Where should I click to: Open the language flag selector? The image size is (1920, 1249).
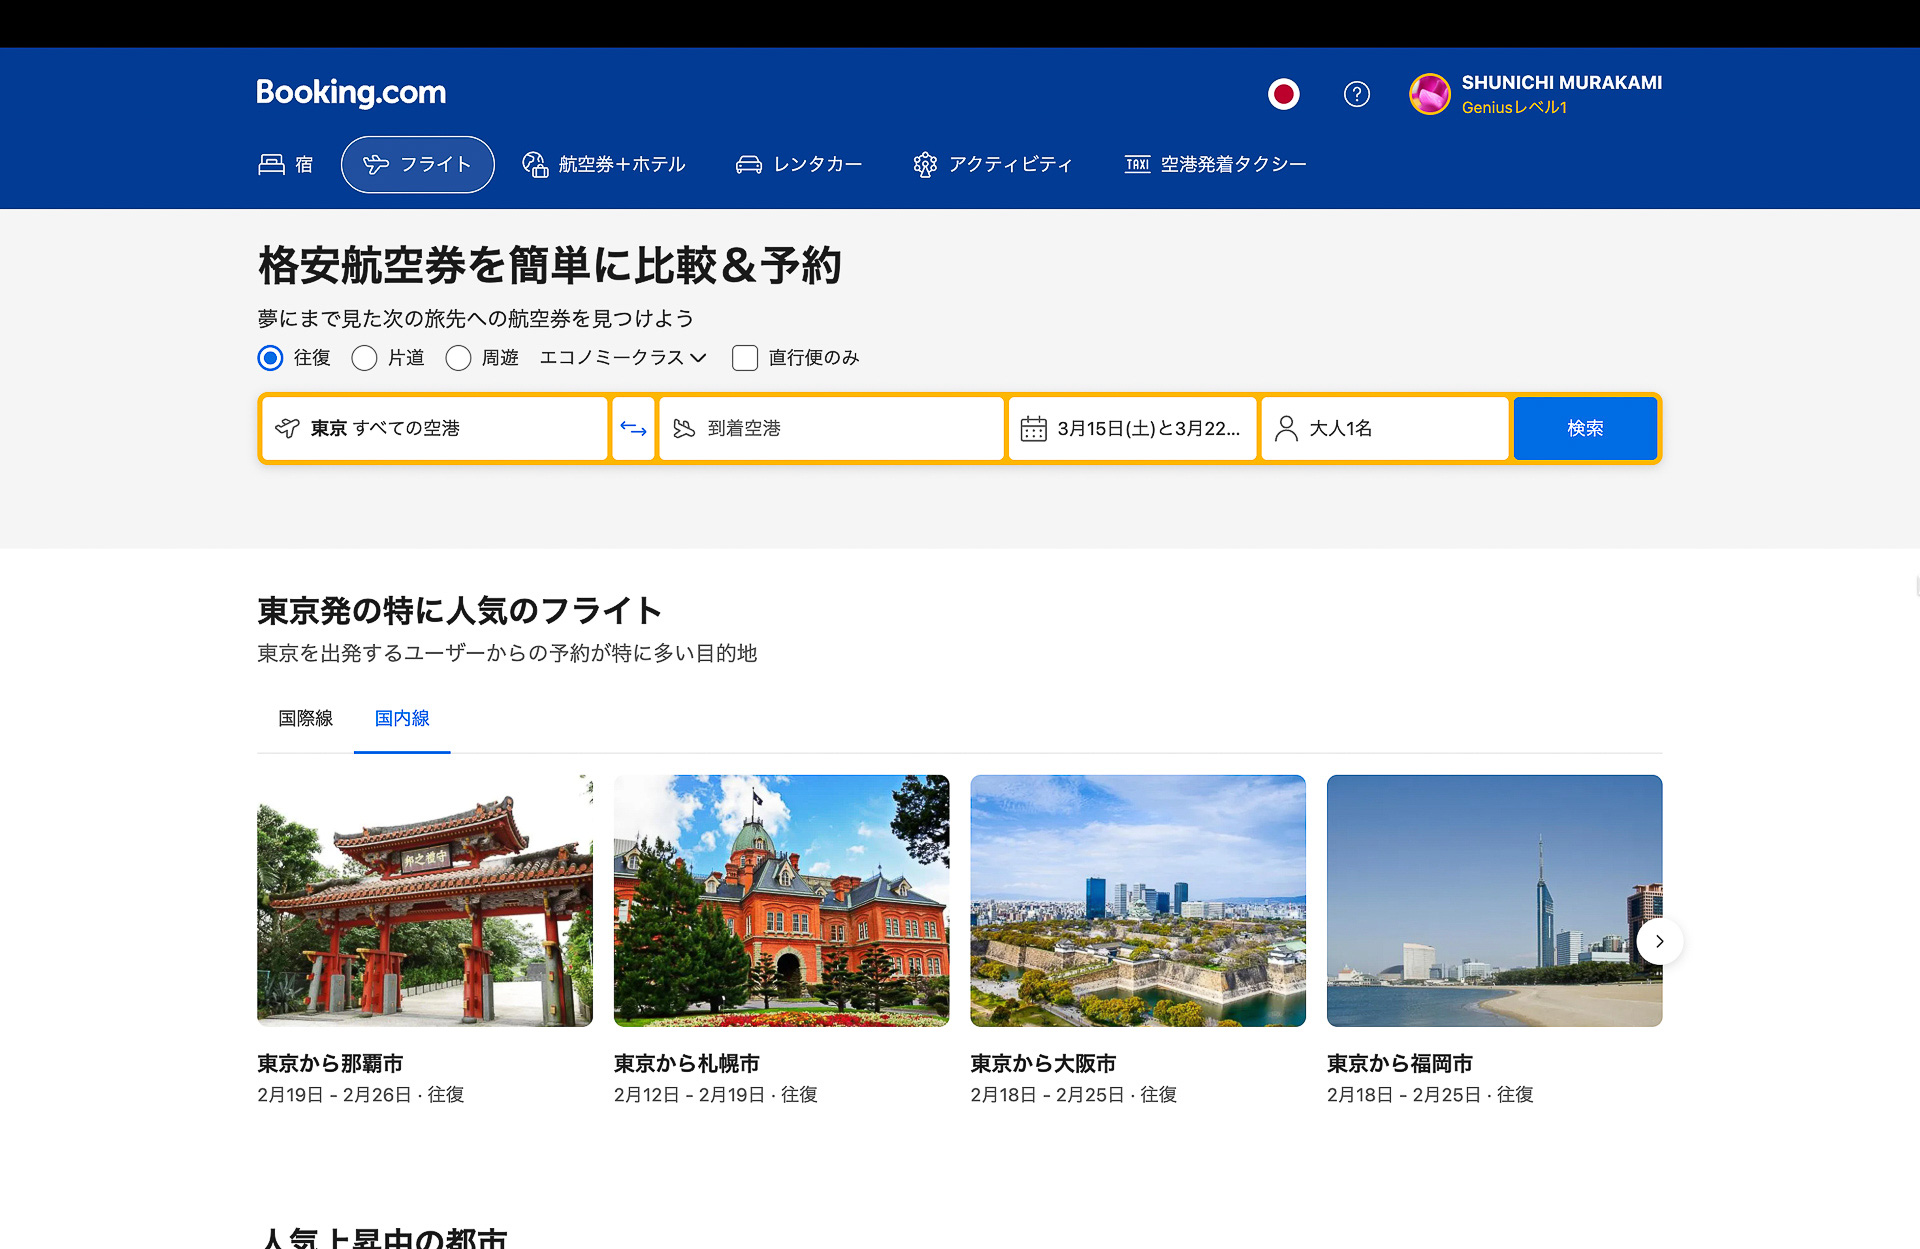point(1283,94)
